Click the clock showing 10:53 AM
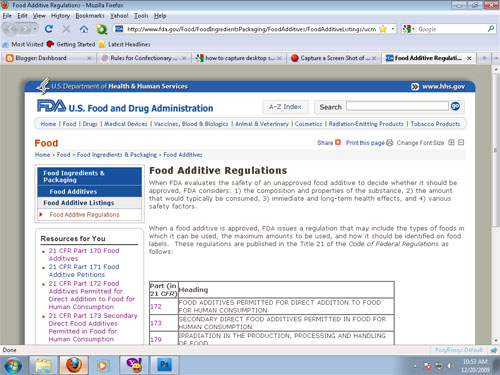 click(475, 362)
